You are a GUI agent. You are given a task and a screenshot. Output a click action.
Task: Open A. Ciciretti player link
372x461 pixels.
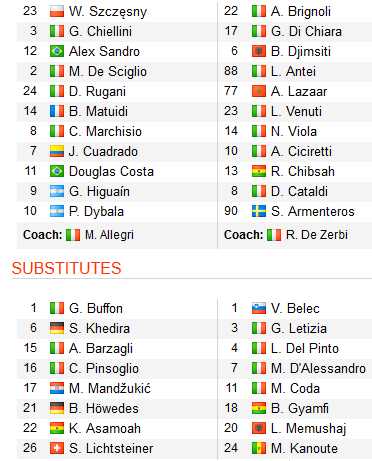301,152
